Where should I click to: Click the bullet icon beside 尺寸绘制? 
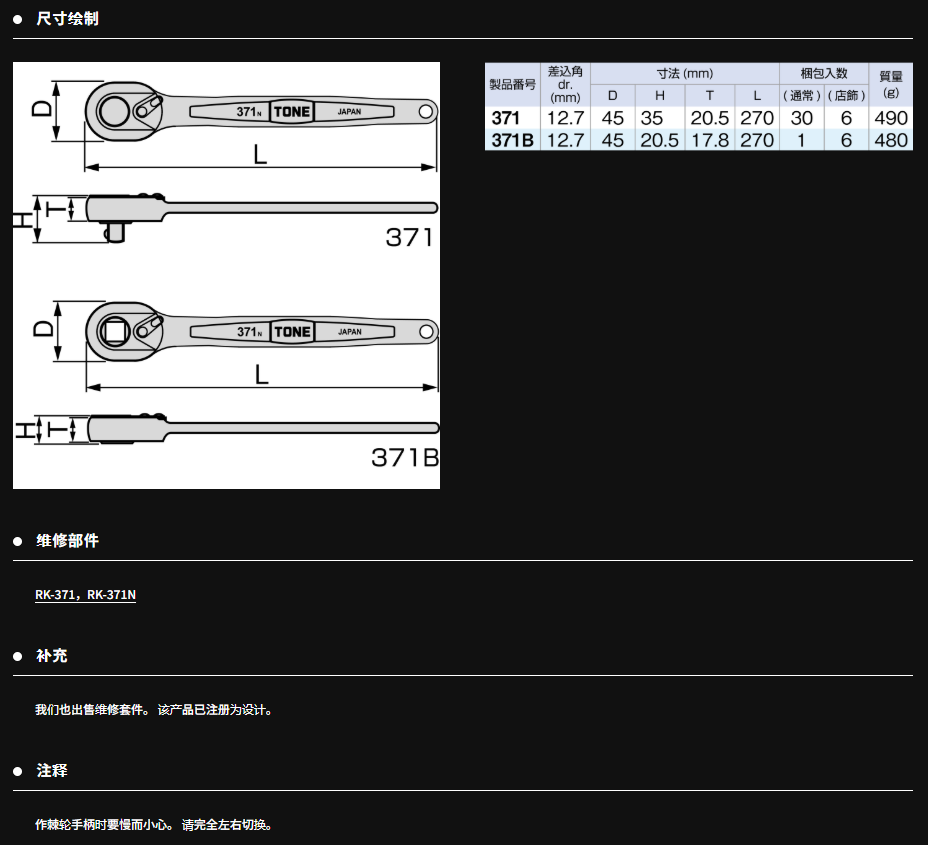17,19
